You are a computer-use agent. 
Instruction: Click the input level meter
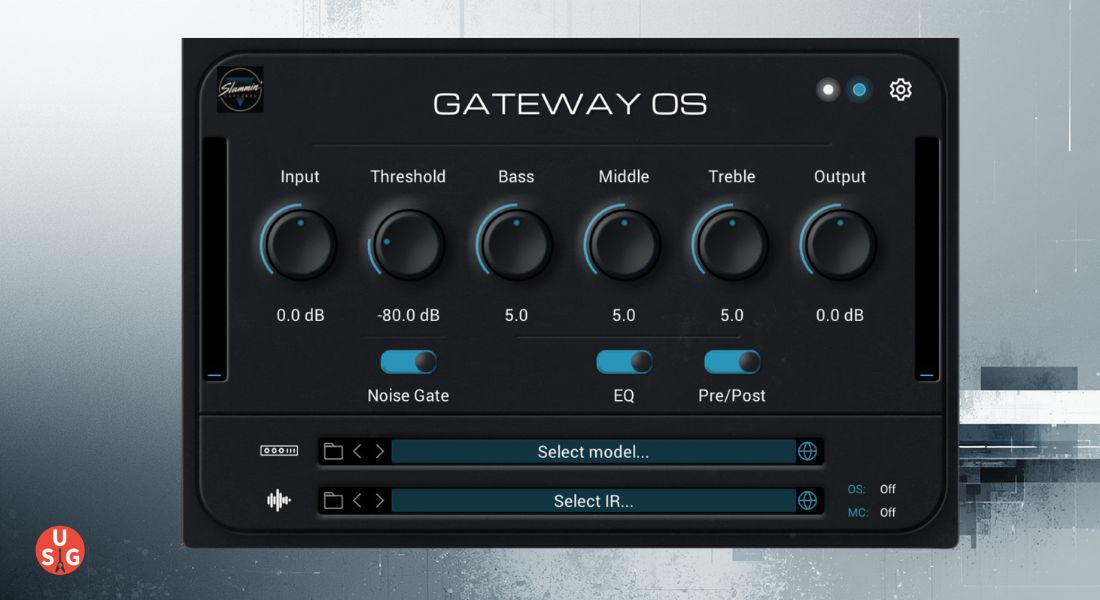coord(215,258)
